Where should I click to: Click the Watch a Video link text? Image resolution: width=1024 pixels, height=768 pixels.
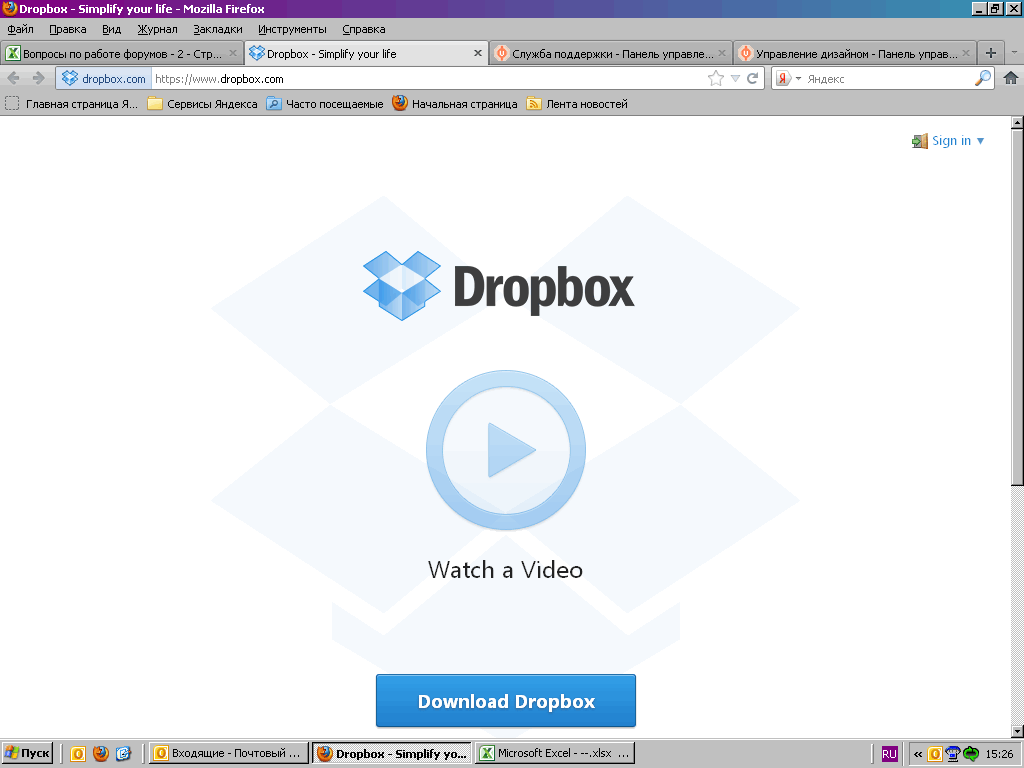505,569
